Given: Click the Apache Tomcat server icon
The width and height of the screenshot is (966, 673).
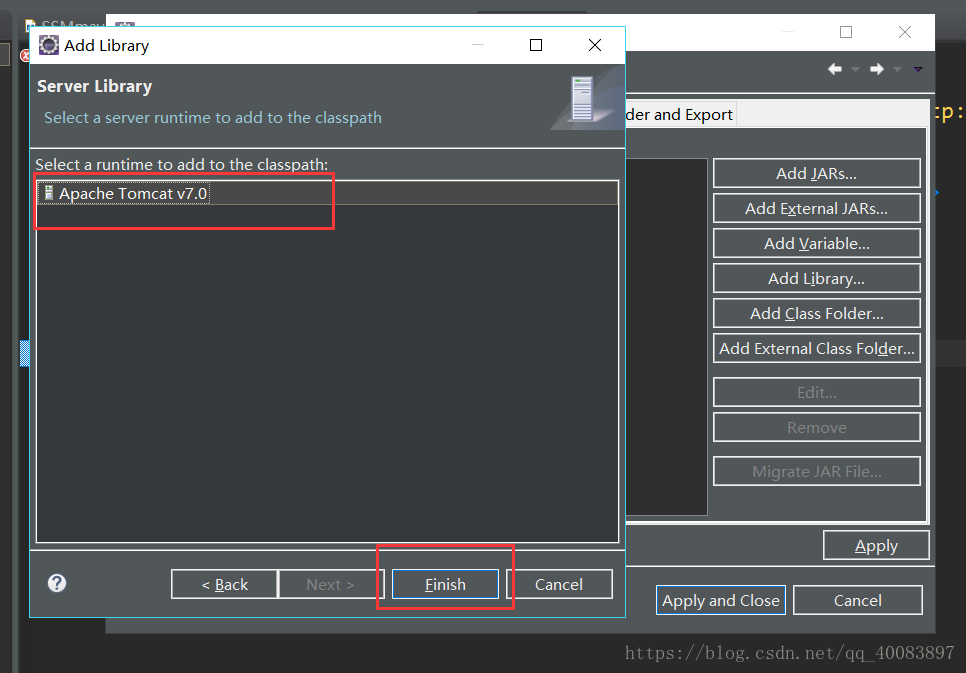Looking at the screenshot, I should tap(48, 193).
